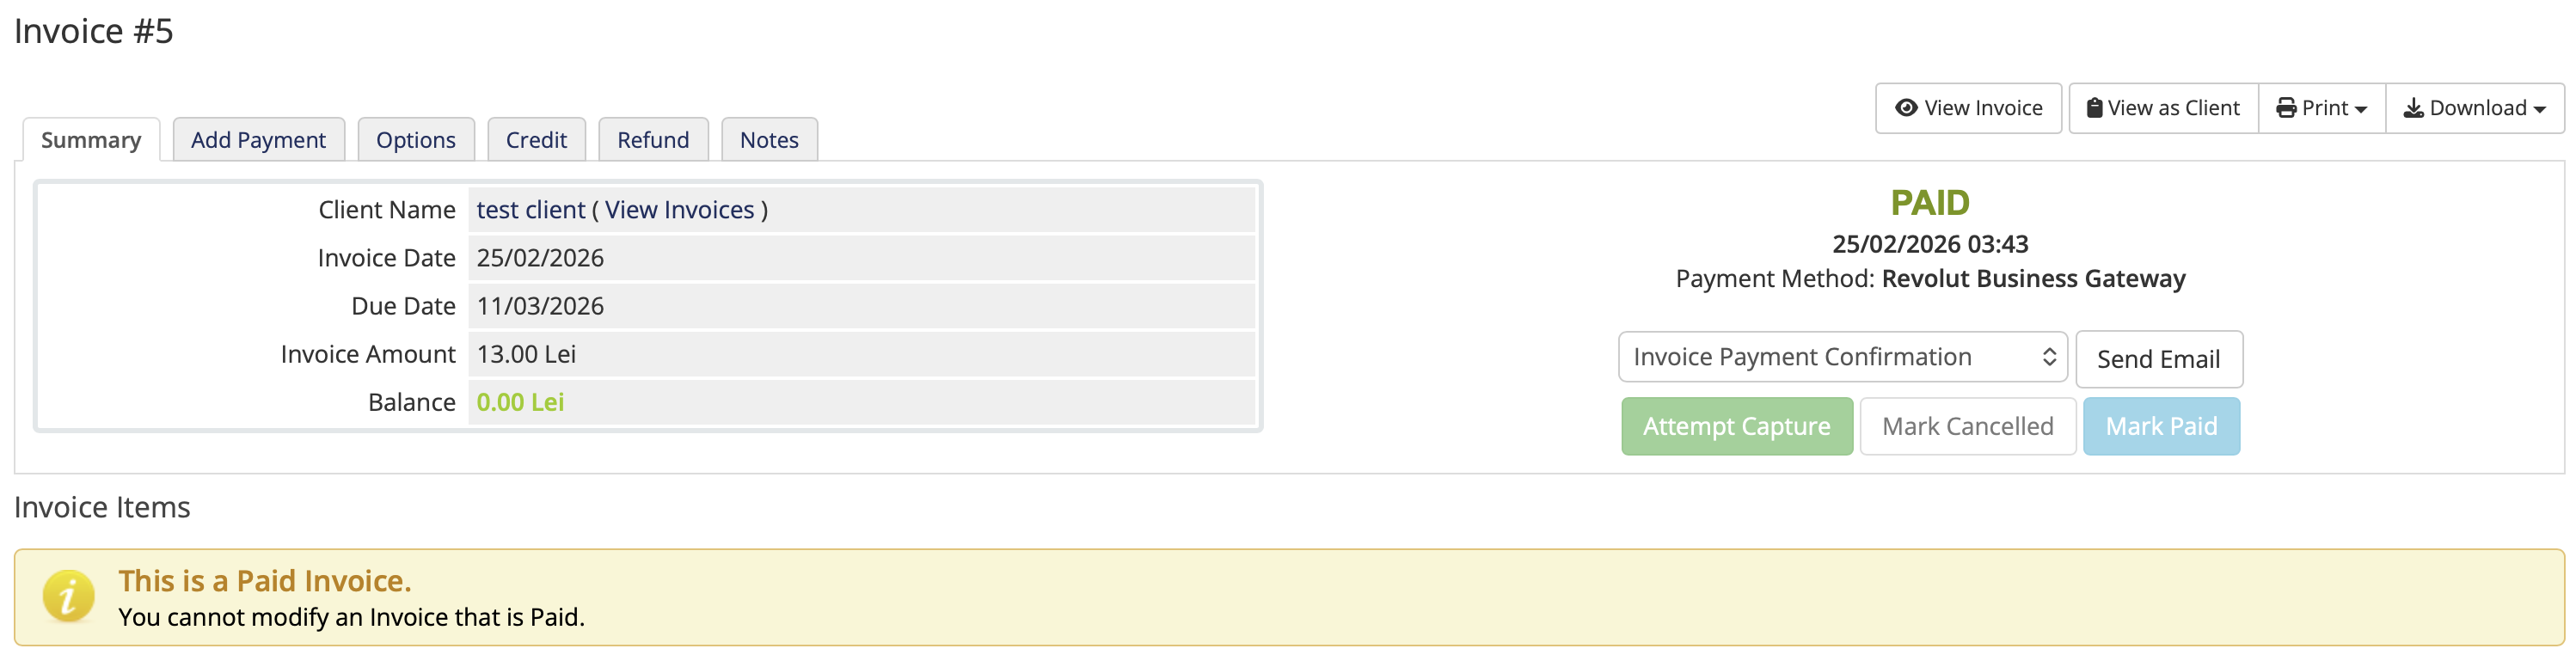The width and height of the screenshot is (2576, 667).
Task: Click the eye icon on View Invoice
Action: pyautogui.click(x=1906, y=108)
